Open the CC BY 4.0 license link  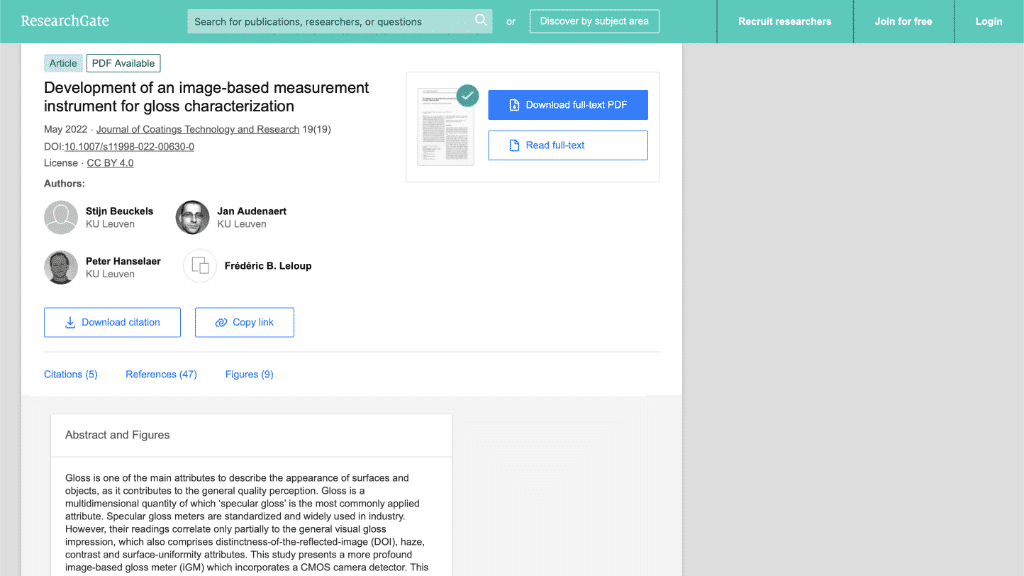pyautogui.click(x=110, y=163)
